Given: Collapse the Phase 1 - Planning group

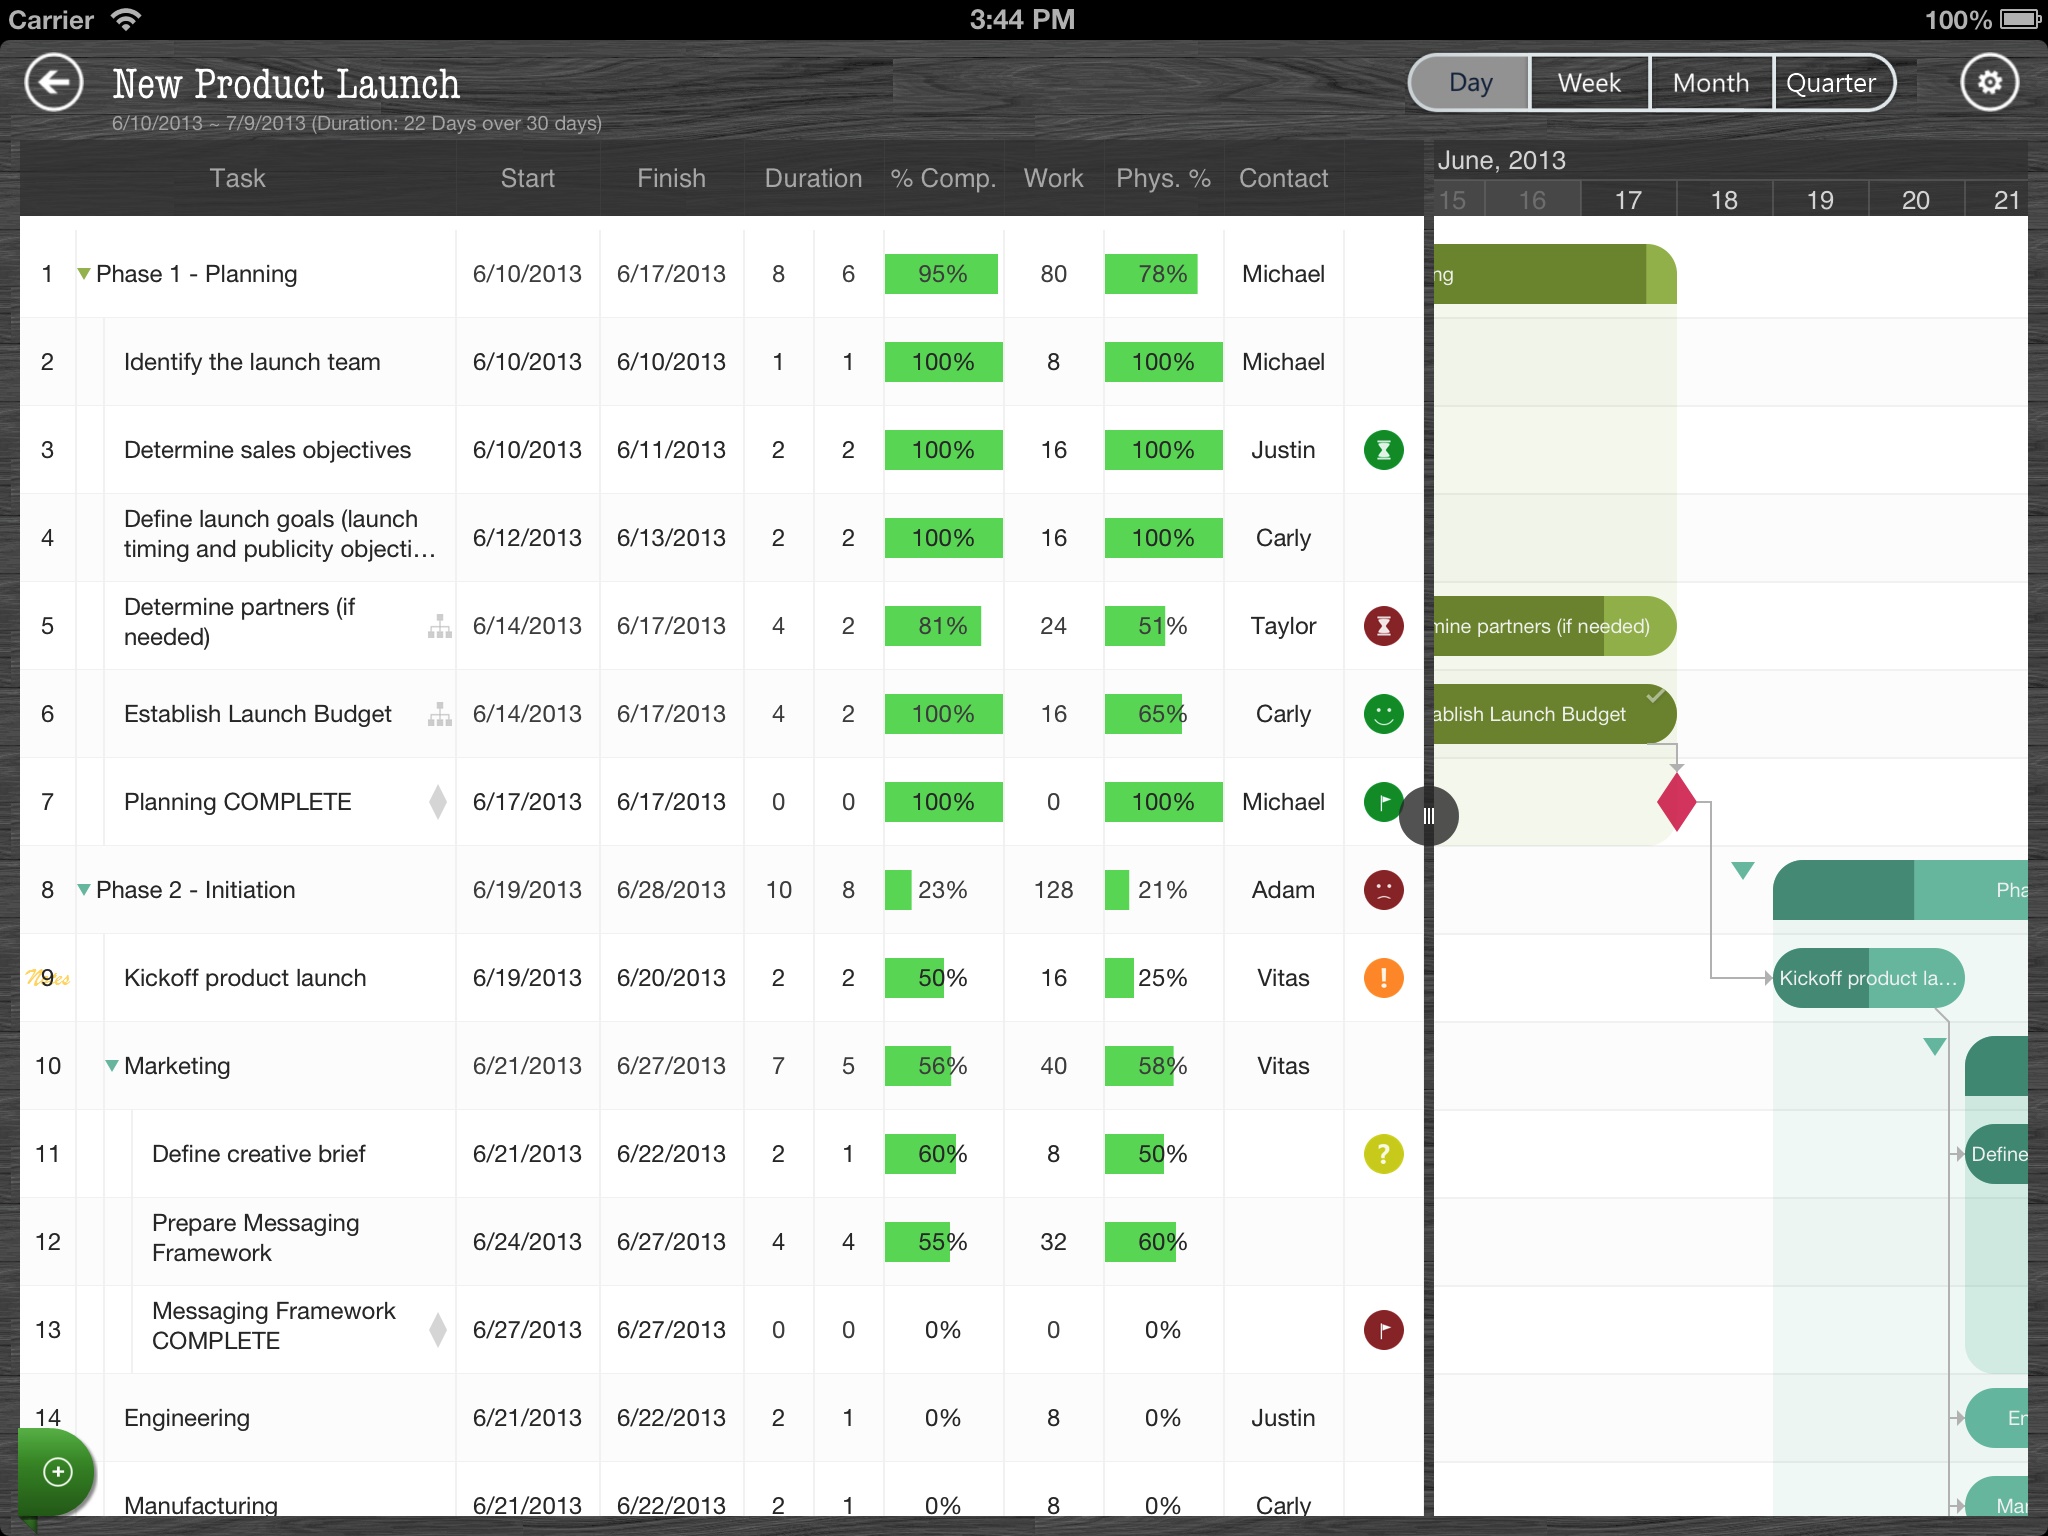Looking at the screenshot, I should 84,274.
